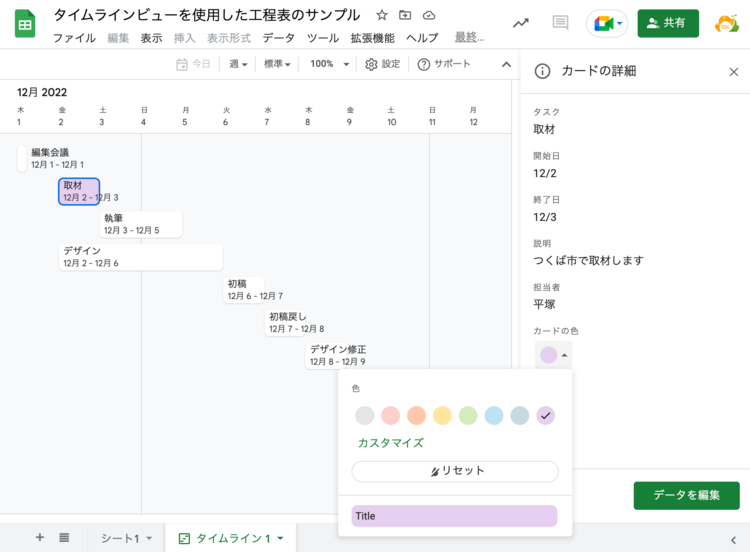Image resolution: width=750 pixels, height=552 pixels.
Task: Add a new sheet with plus
Action: point(40,538)
